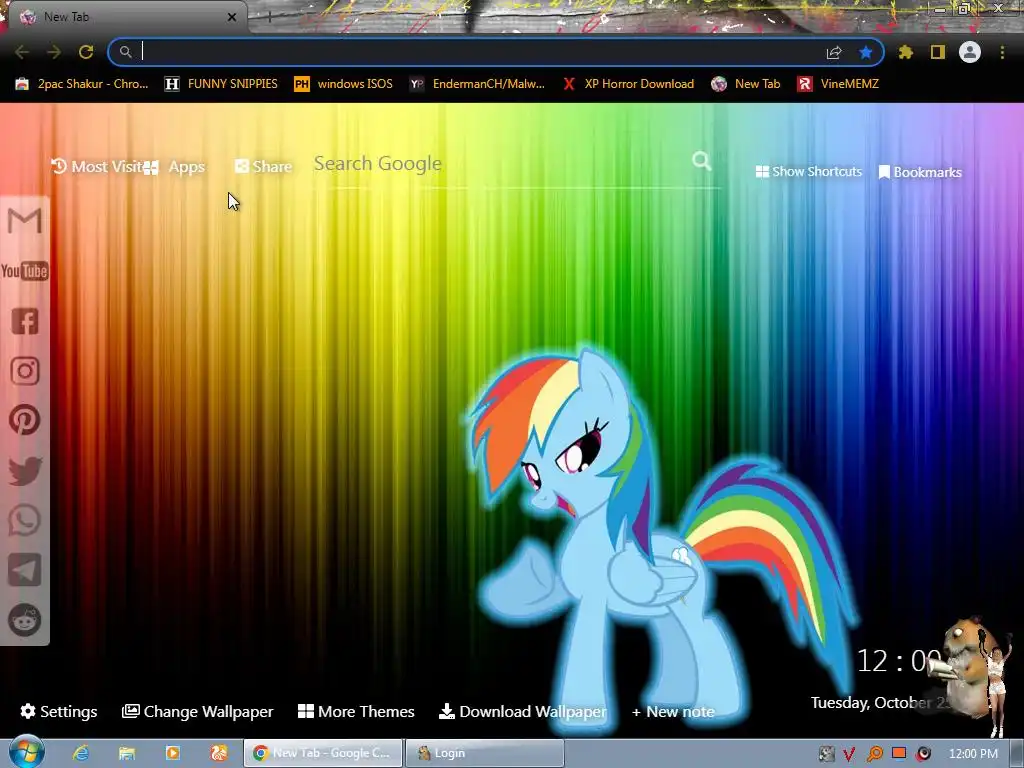Open the Chrome profile avatar

click(x=970, y=52)
